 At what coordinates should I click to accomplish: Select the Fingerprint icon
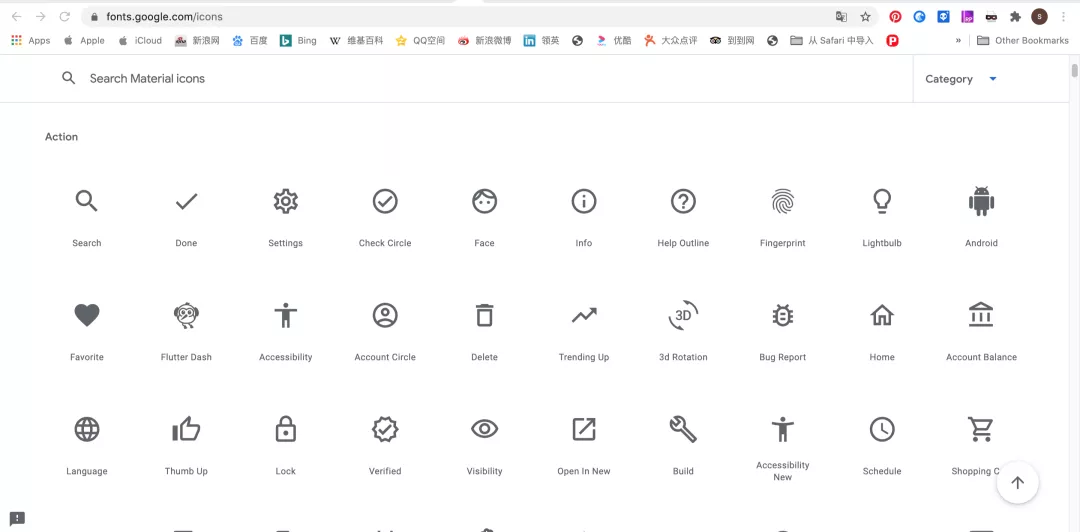(782, 202)
